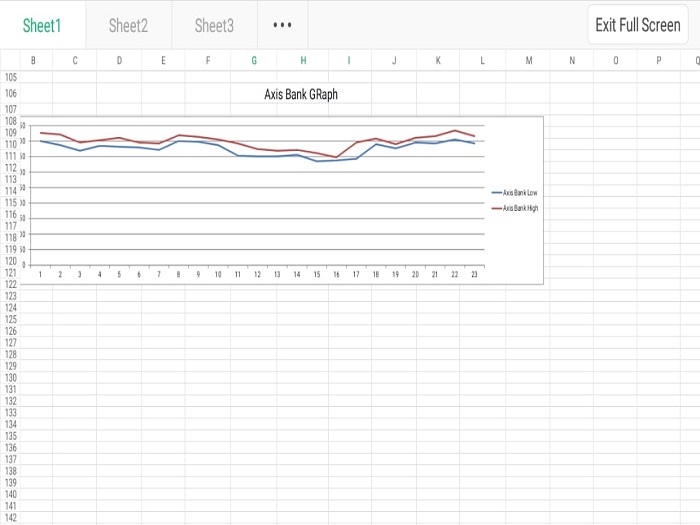Select column J header
Screen dimensions: 700x525
394,60
